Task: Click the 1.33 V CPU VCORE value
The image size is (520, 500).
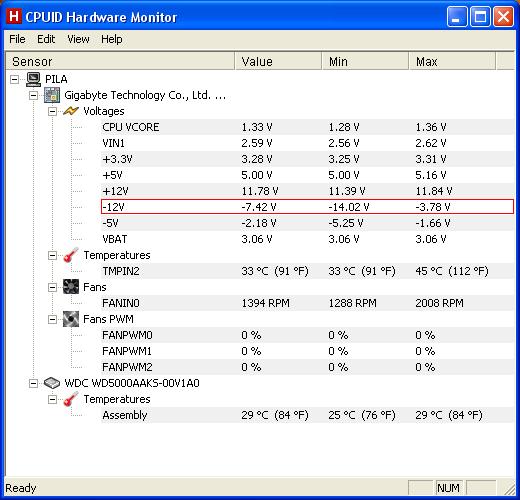Action: click(257, 127)
